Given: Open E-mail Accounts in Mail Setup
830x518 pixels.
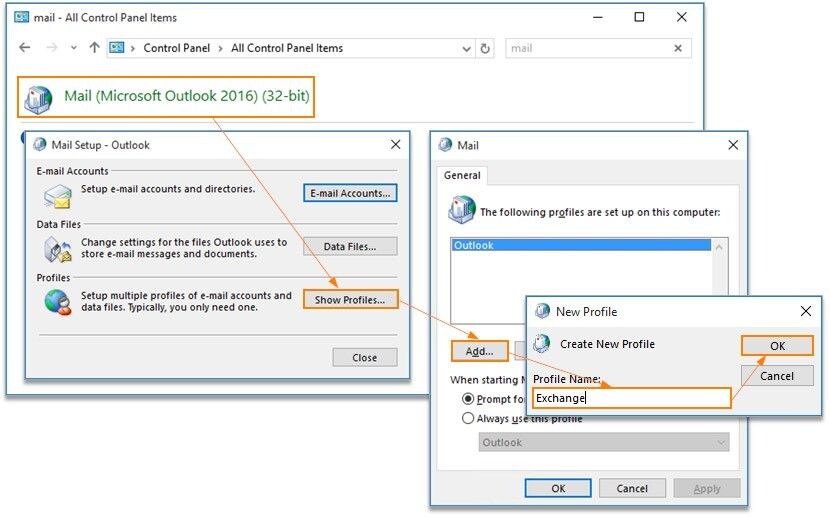Looking at the screenshot, I should tap(350, 193).
